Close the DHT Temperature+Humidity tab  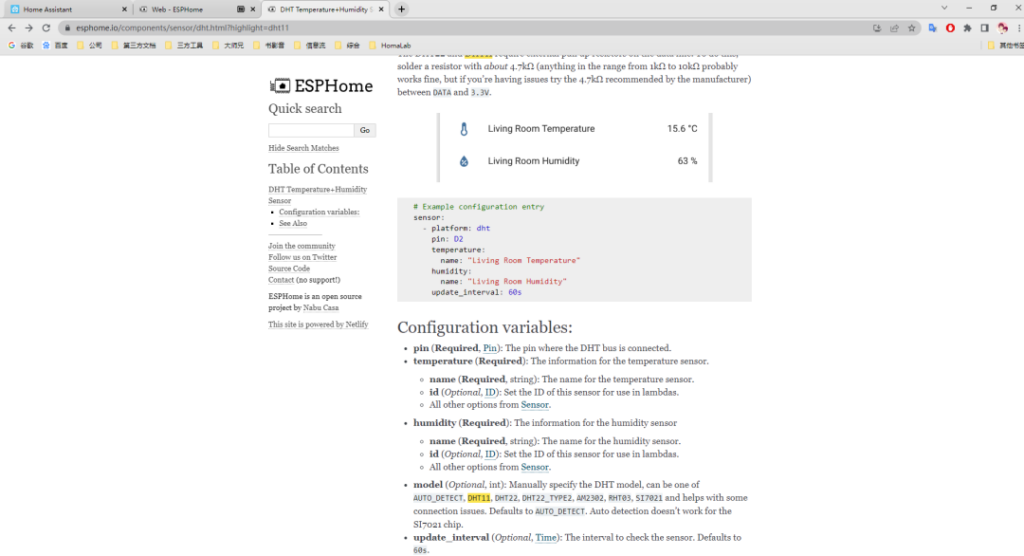(381, 9)
